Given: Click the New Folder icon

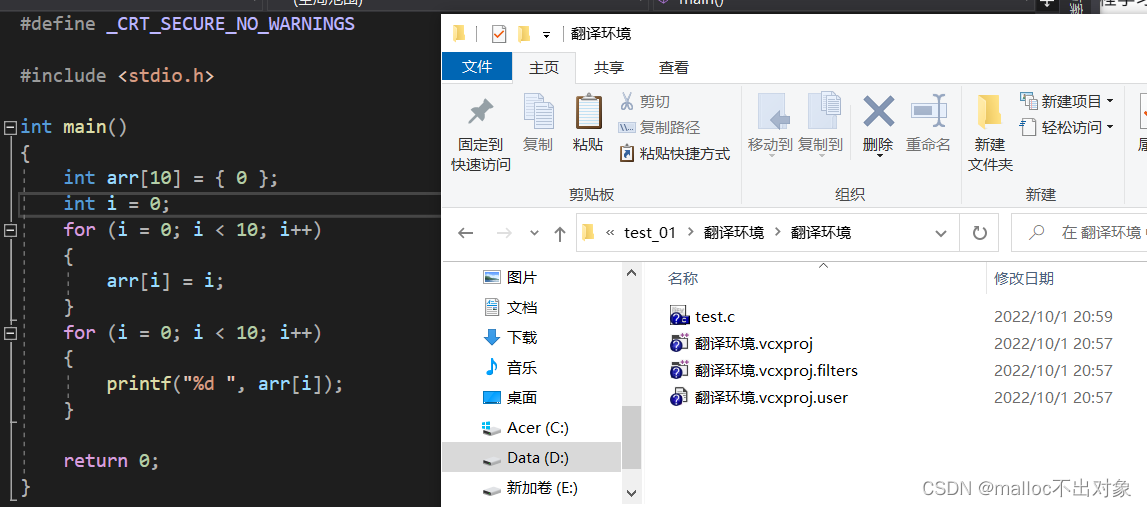Looking at the screenshot, I should point(990,112).
